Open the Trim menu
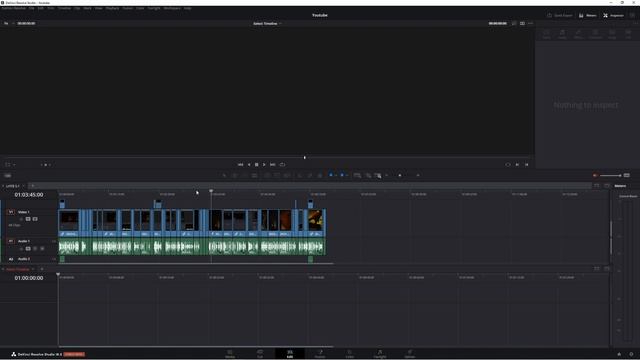 click(x=51, y=8)
